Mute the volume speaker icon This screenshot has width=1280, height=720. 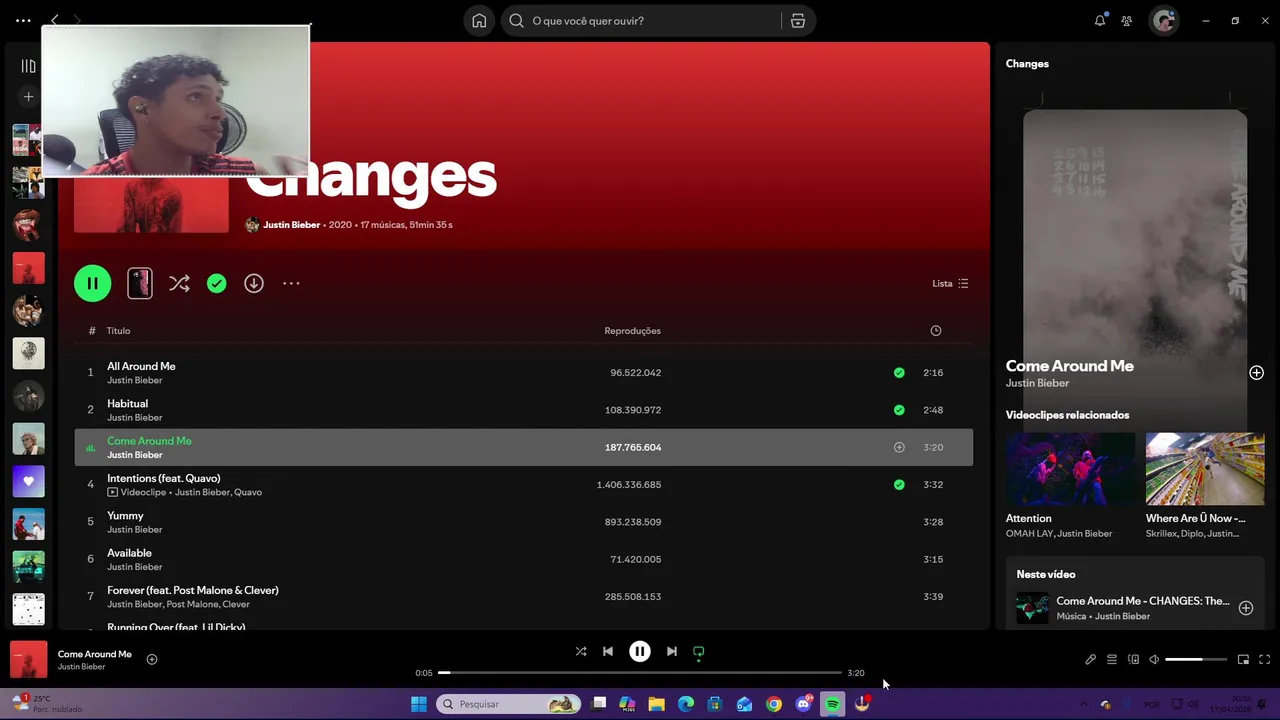1154,660
